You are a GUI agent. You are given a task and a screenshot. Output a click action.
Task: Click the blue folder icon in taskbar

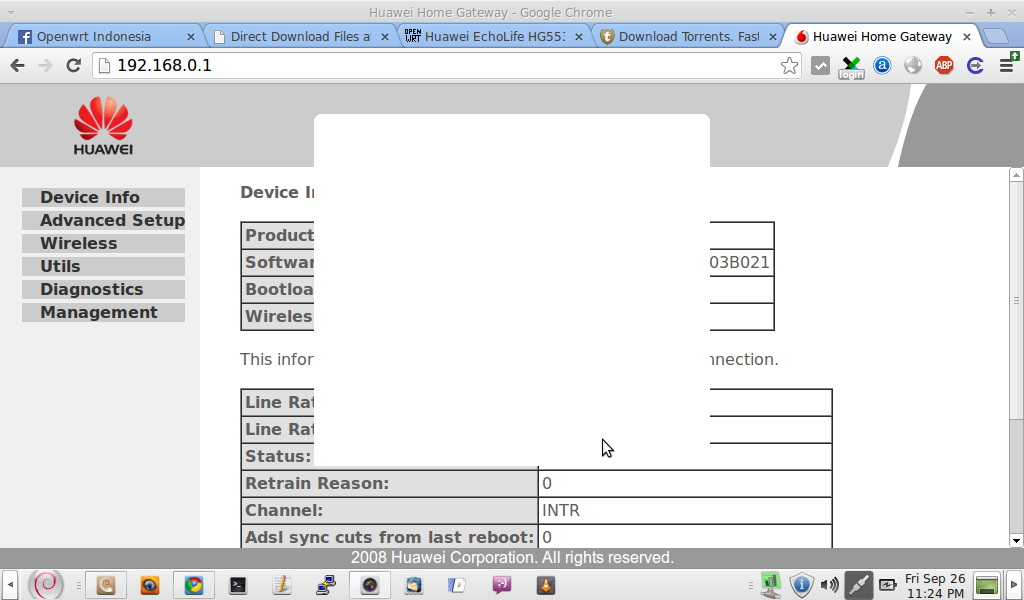click(x=413, y=584)
